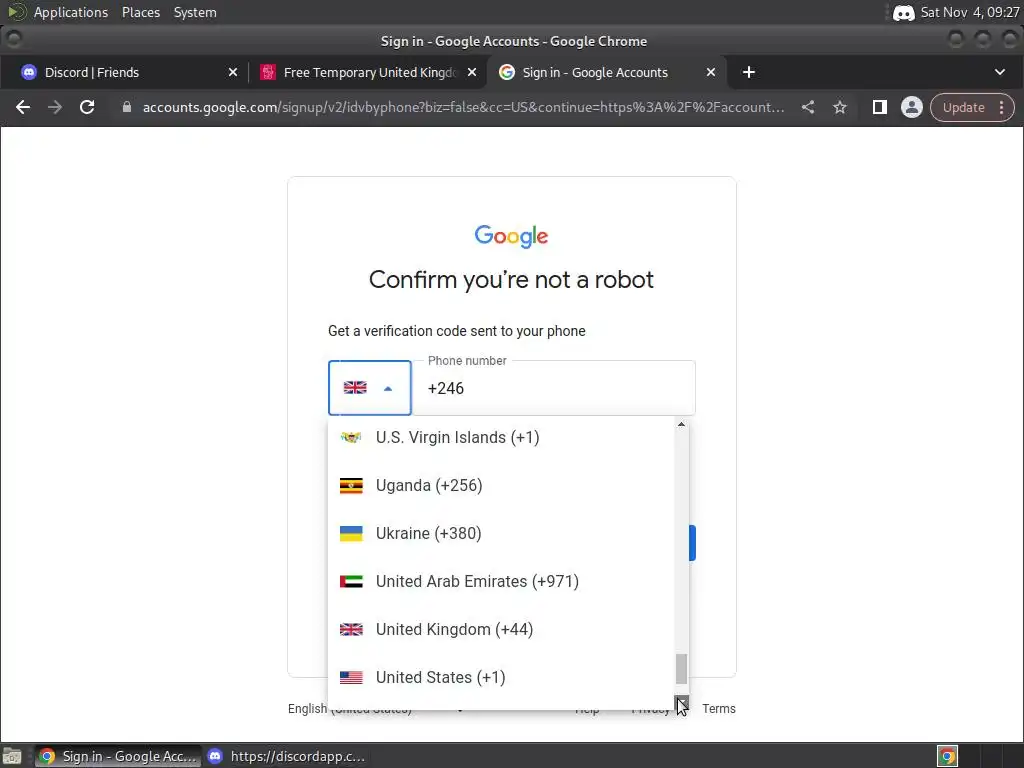Click the country list scrollbar thumb

pos(681,669)
